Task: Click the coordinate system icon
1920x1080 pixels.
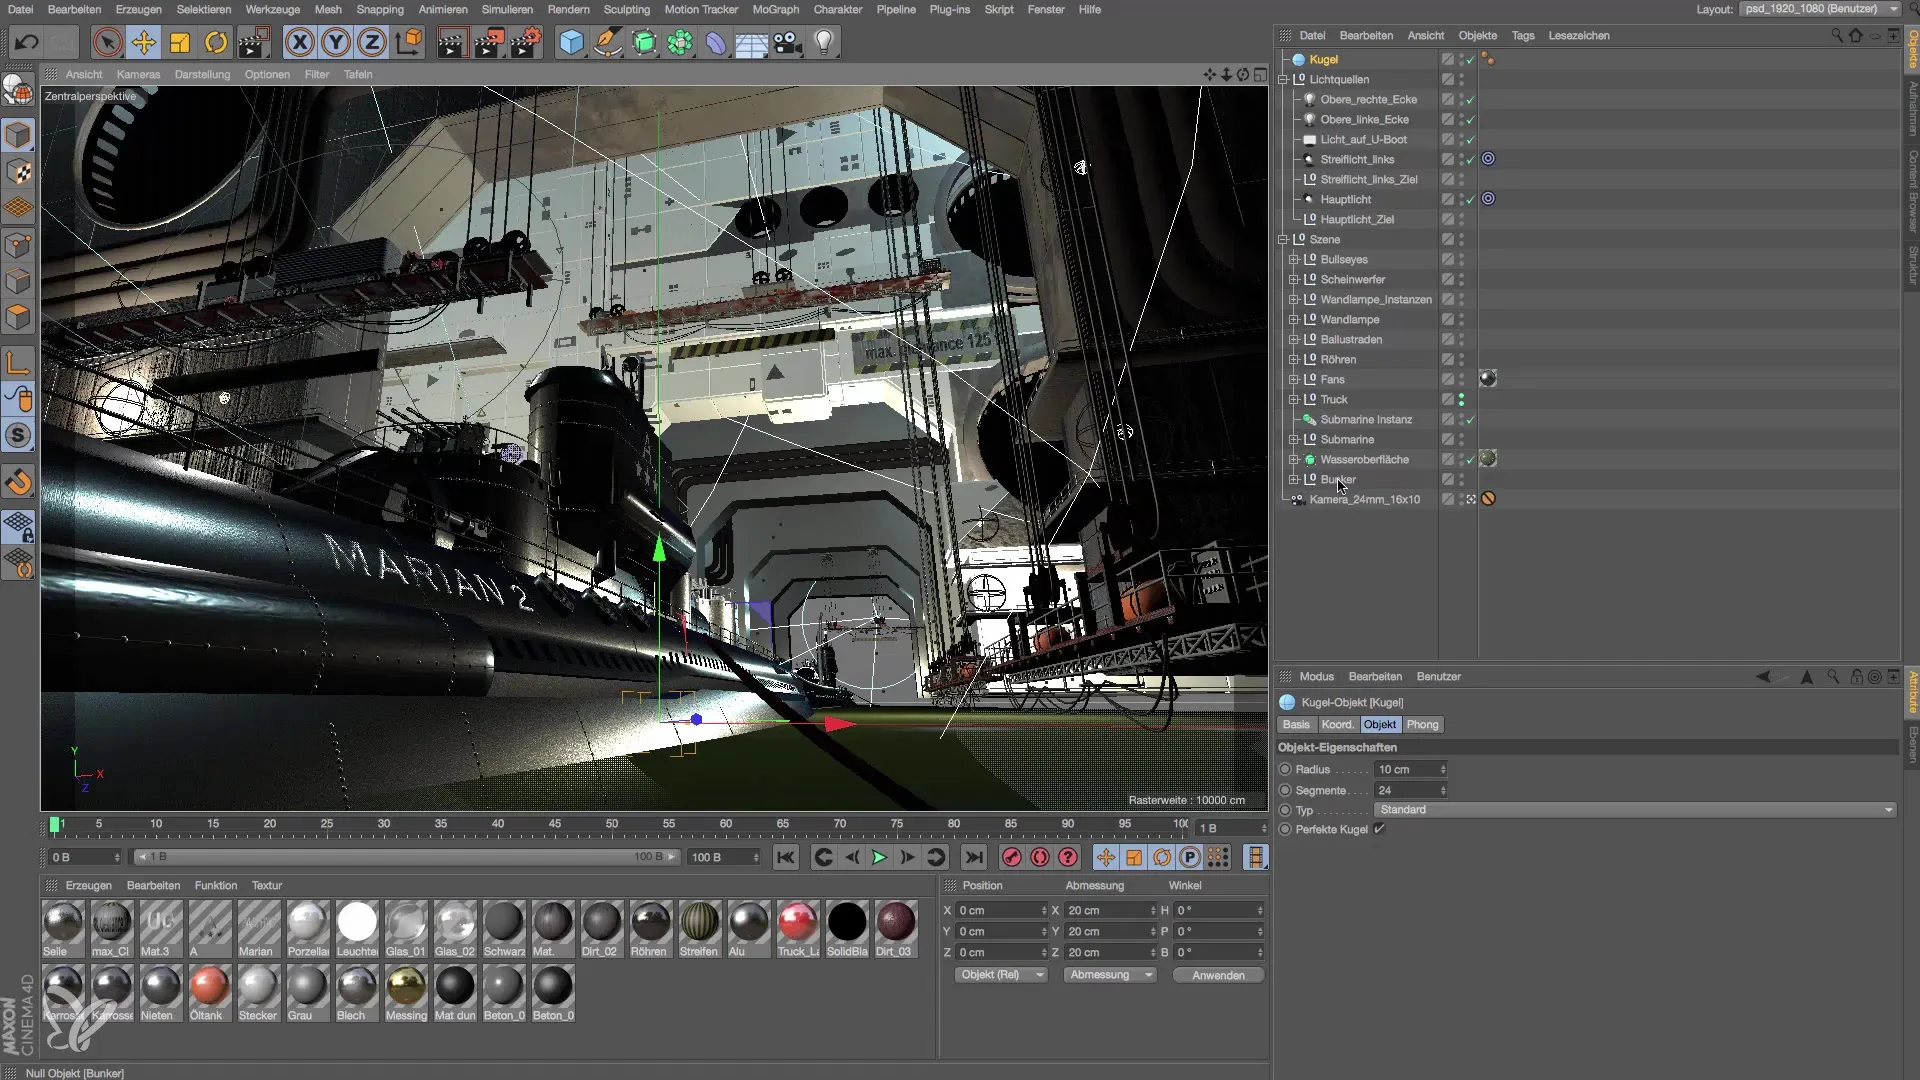Action: click(x=409, y=42)
